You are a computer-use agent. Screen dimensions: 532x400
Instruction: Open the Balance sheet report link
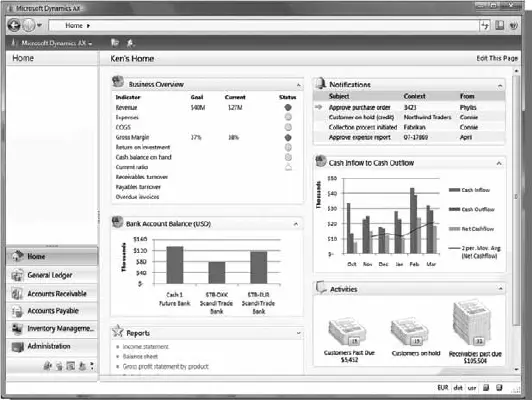click(x=140, y=357)
